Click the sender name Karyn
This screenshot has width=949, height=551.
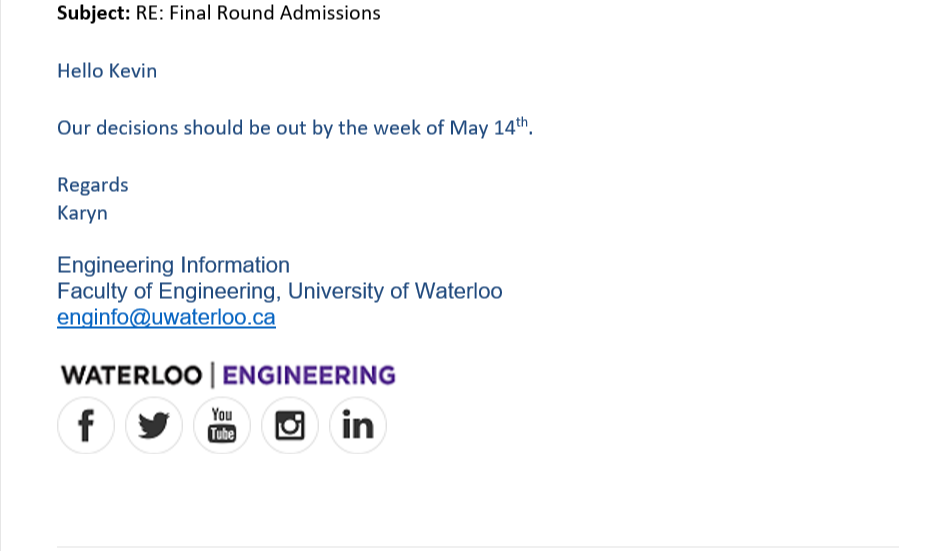82,213
